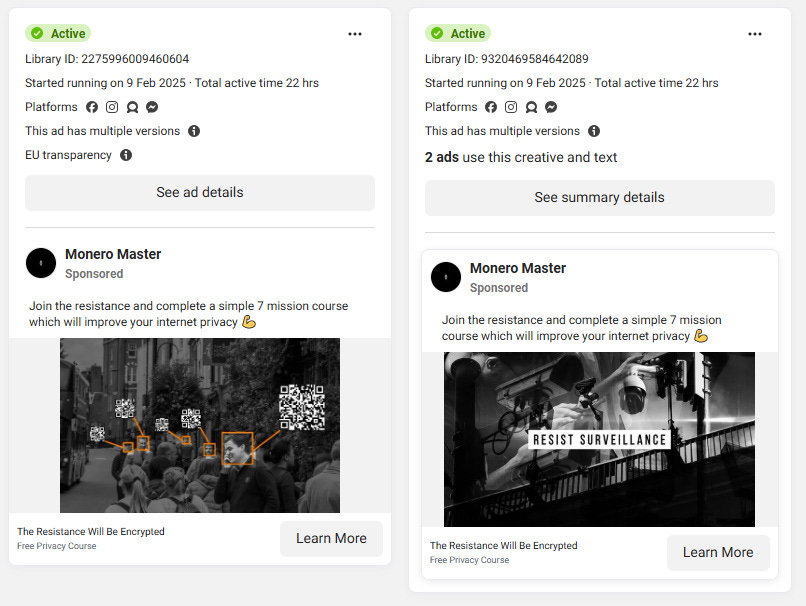Click 'Join the resistance' ad text in right card
This screenshot has width=806, height=606.
[581, 328]
